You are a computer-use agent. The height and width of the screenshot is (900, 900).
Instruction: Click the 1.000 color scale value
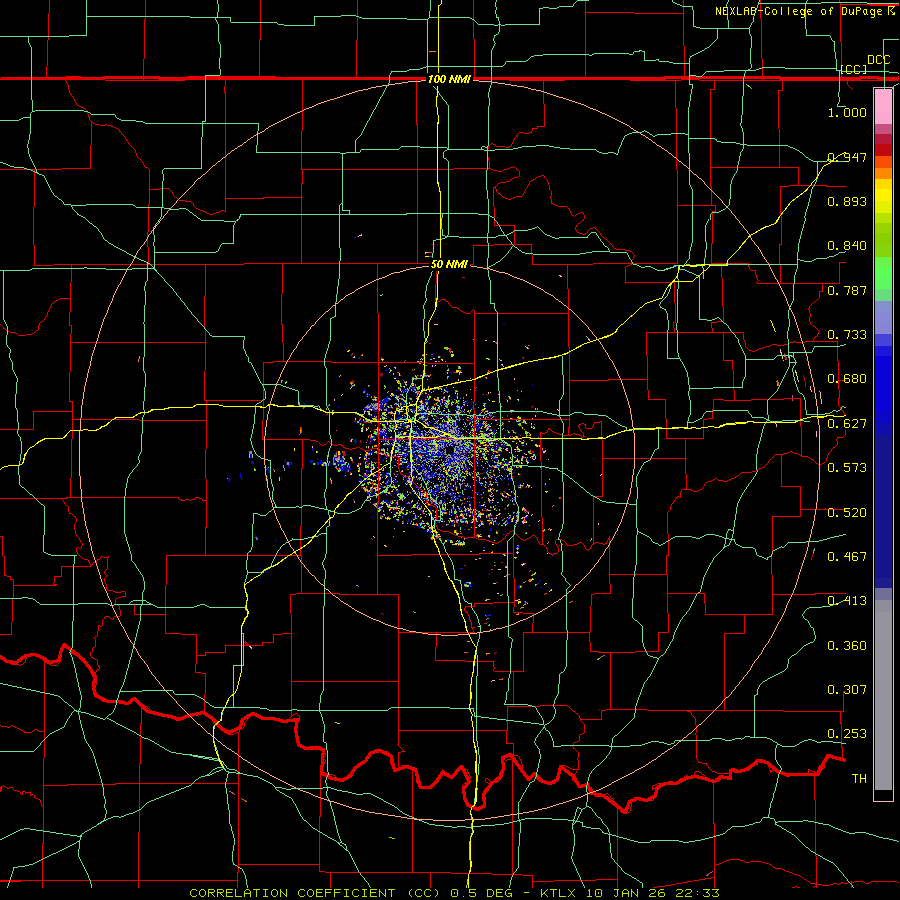pos(847,112)
